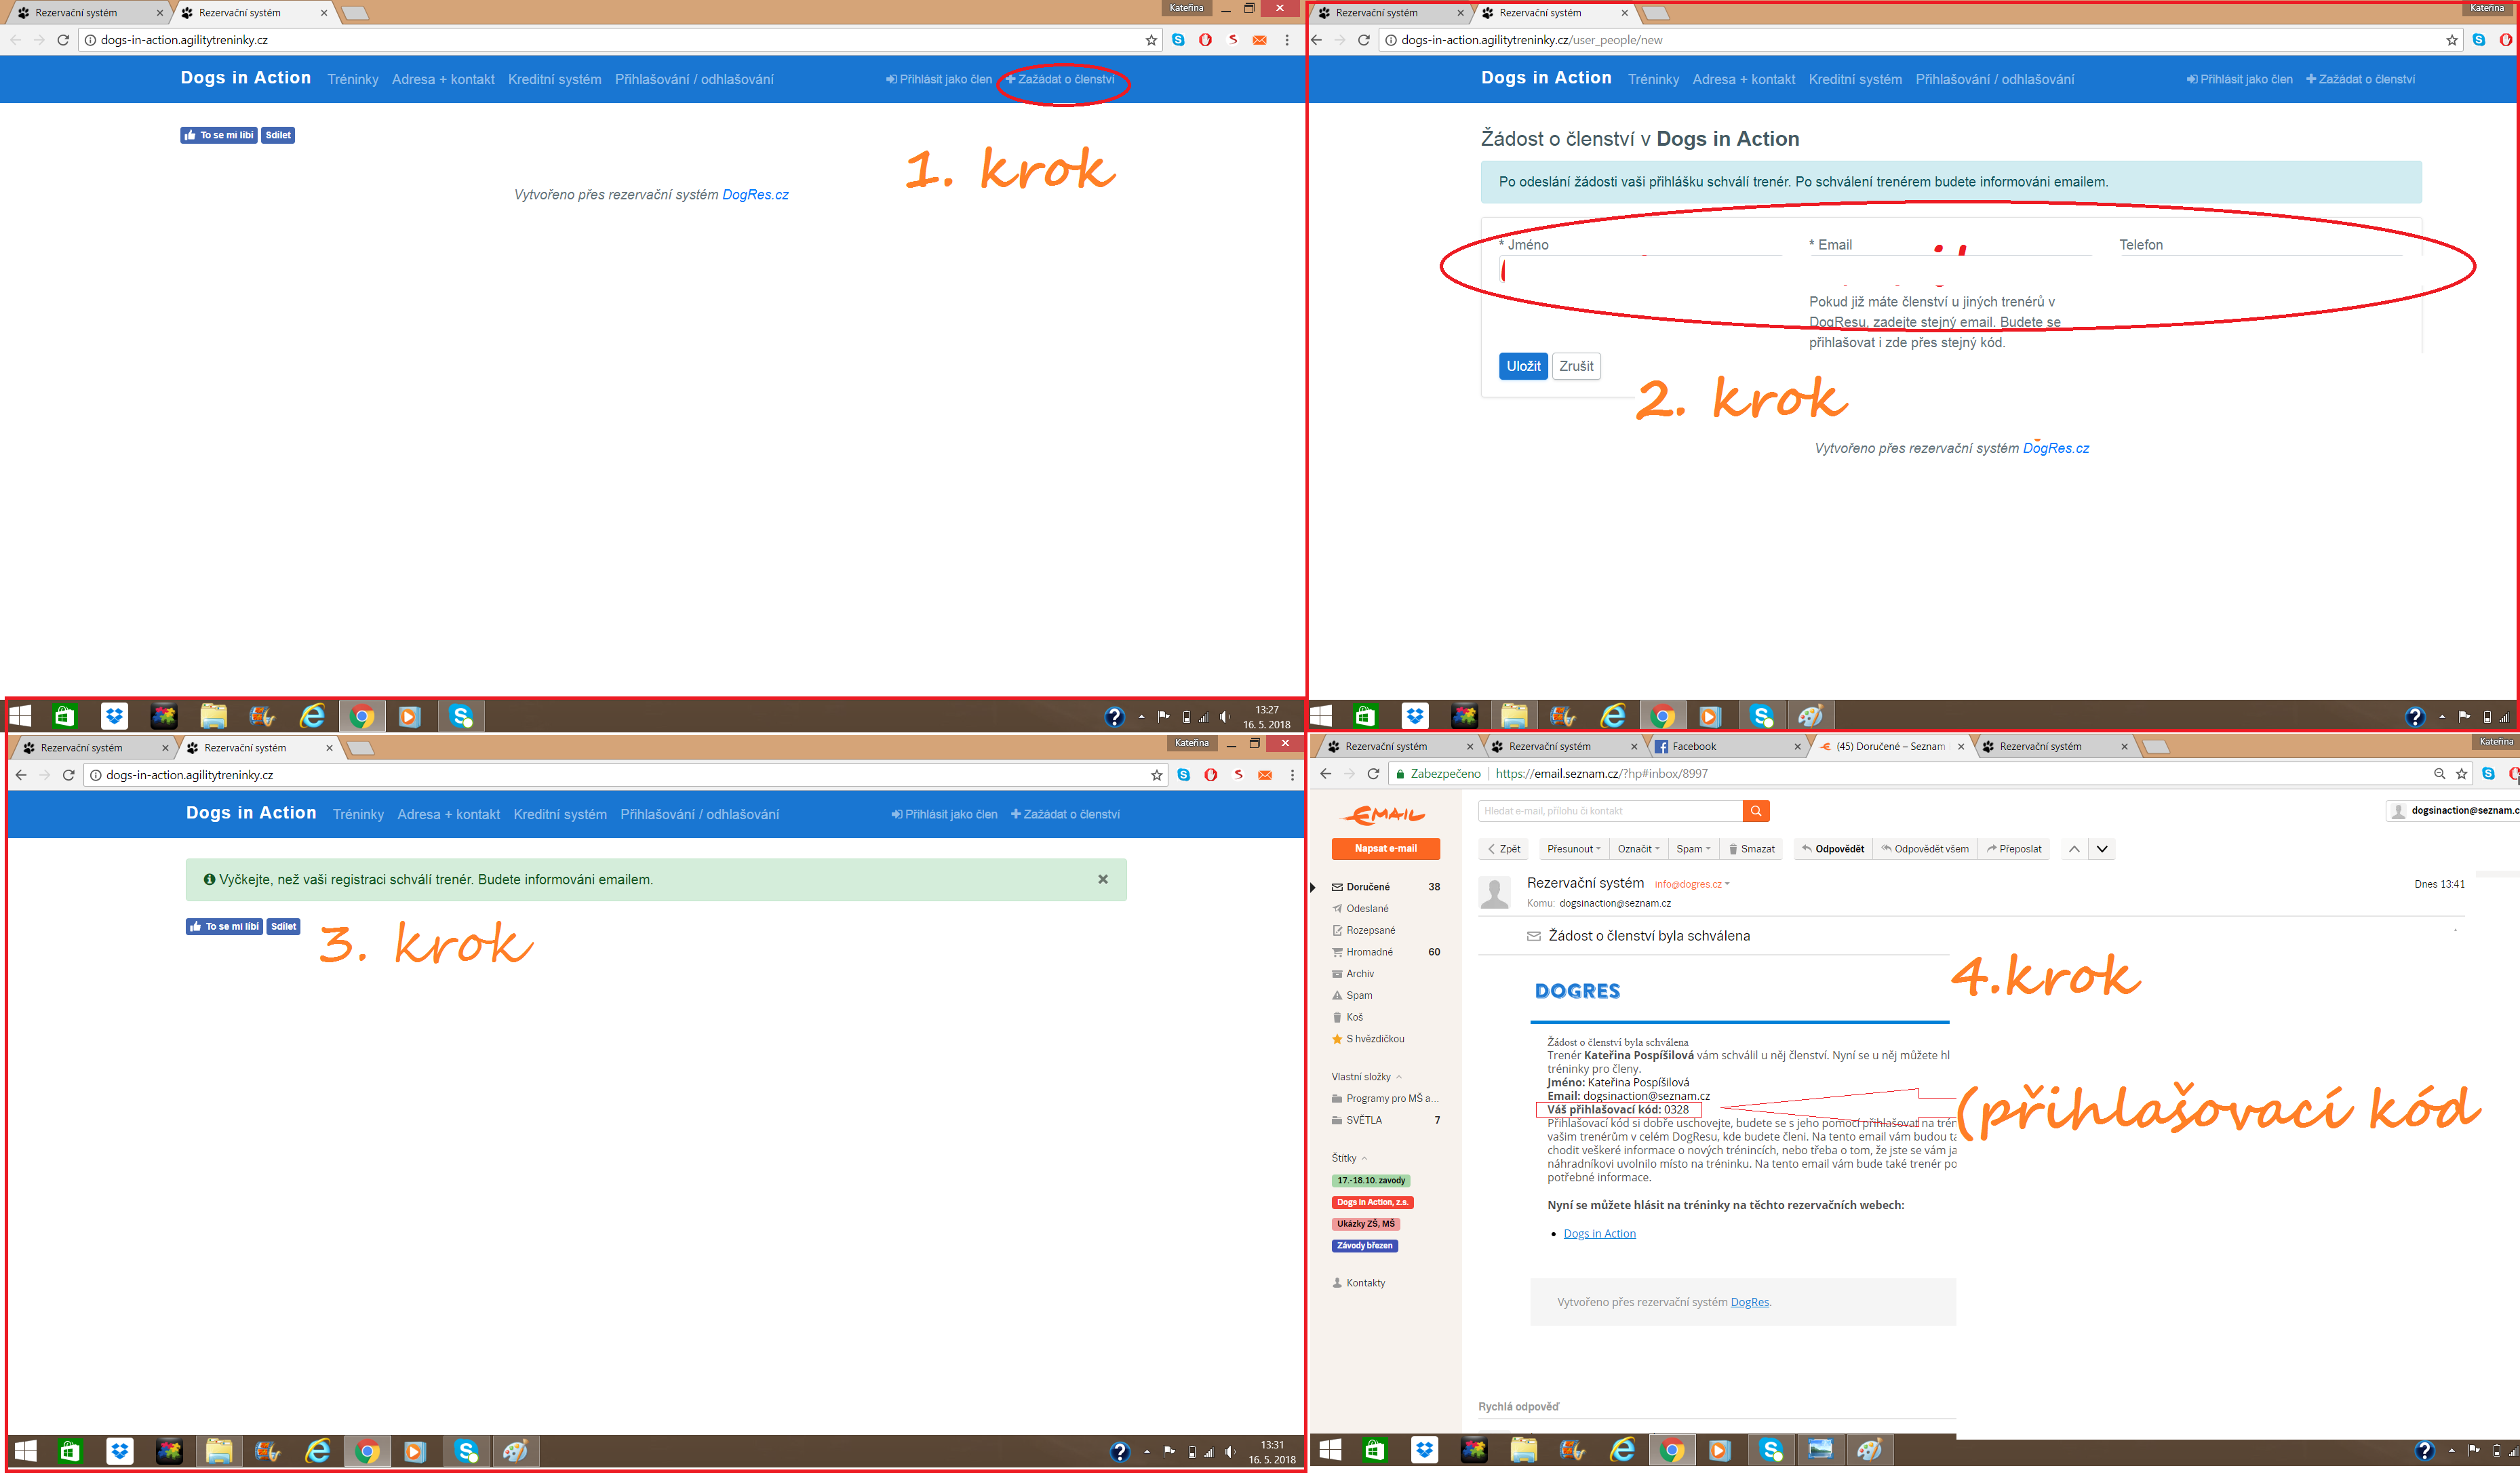
Task: Click into the Email input field
Action: click(1949, 271)
